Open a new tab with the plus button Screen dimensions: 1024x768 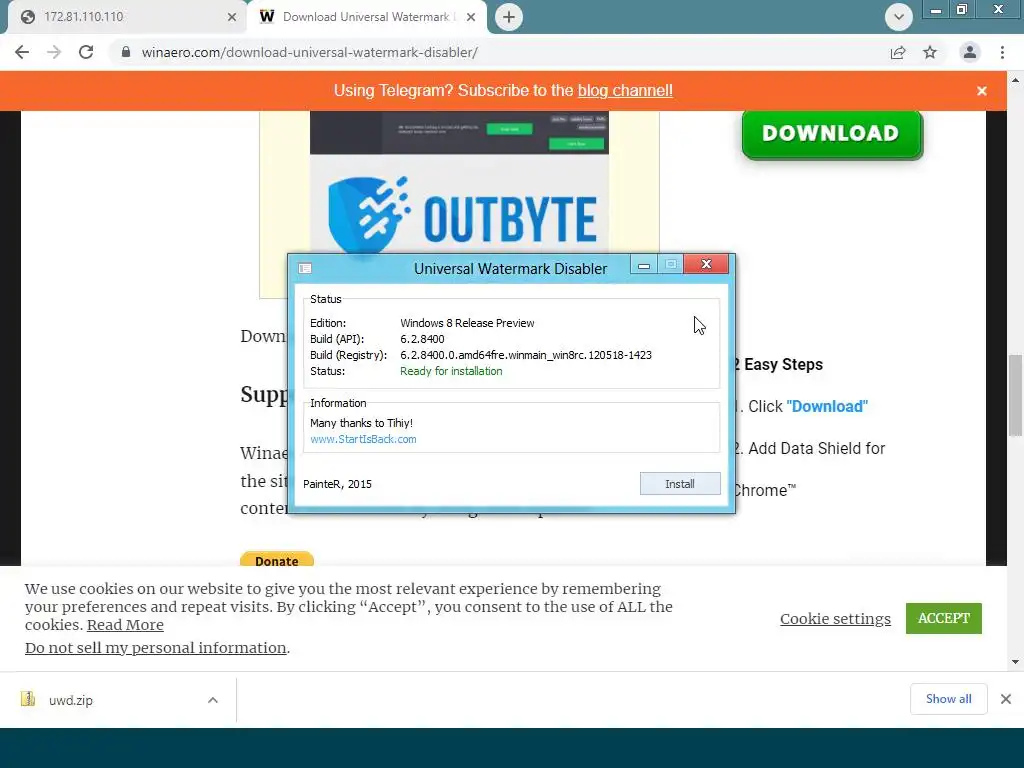tap(509, 17)
